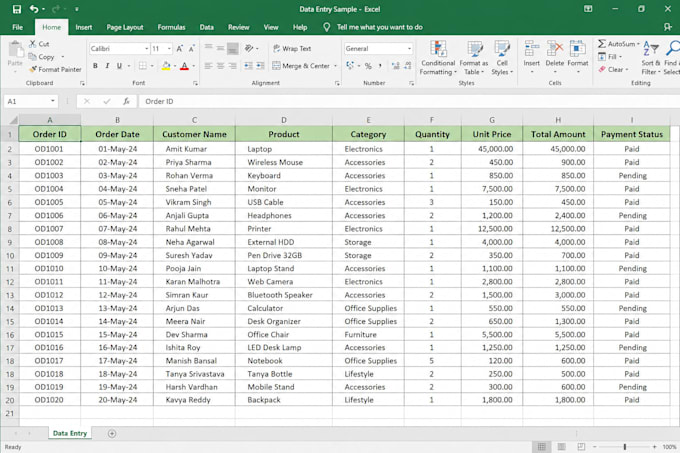Switch to the Insert ribbon tab
The width and height of the screenshot is (680, 453).
click(x=84, y=27)
